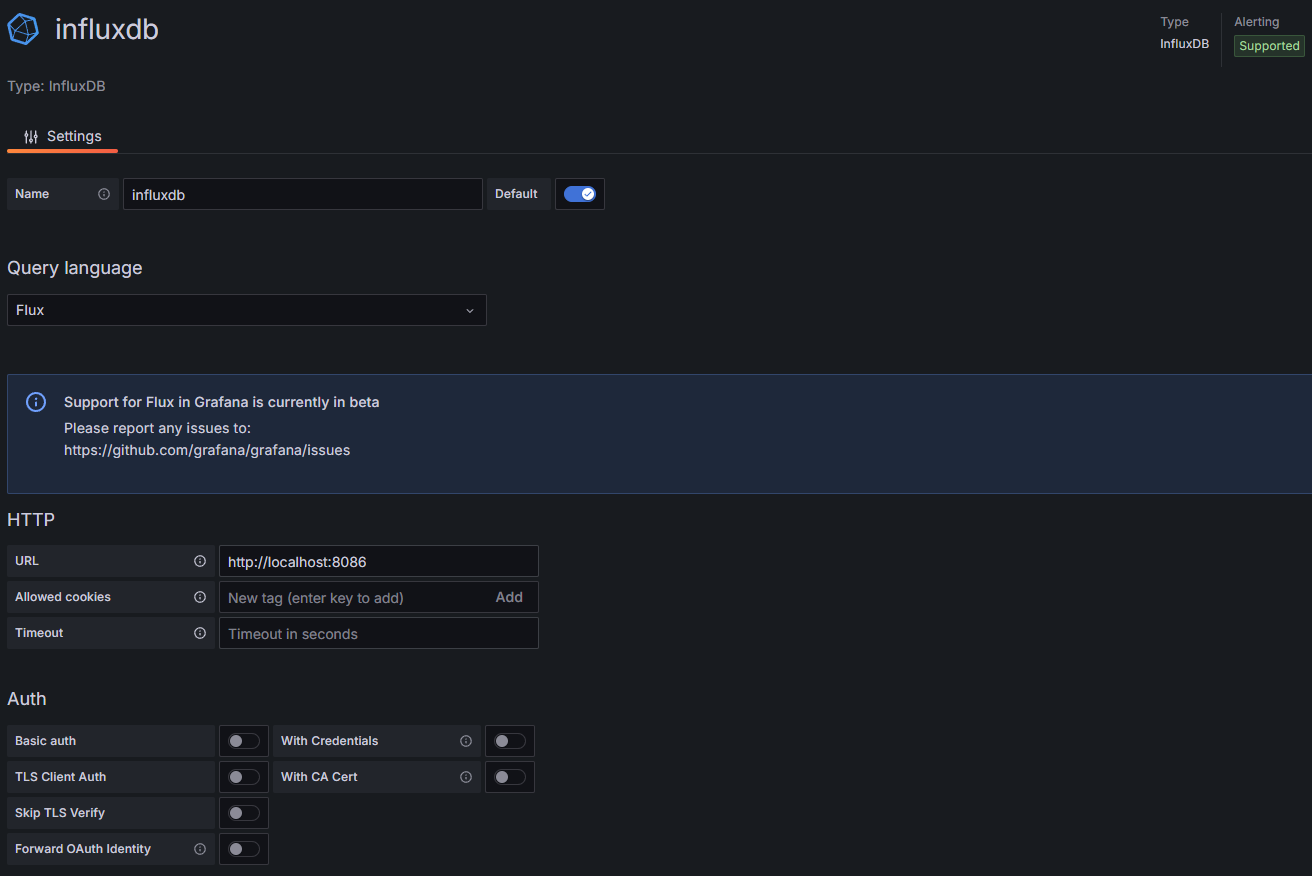This screenshot has width=1312, height=876.
Task: Disable the Default data source toggle
Action: (579, 194)
